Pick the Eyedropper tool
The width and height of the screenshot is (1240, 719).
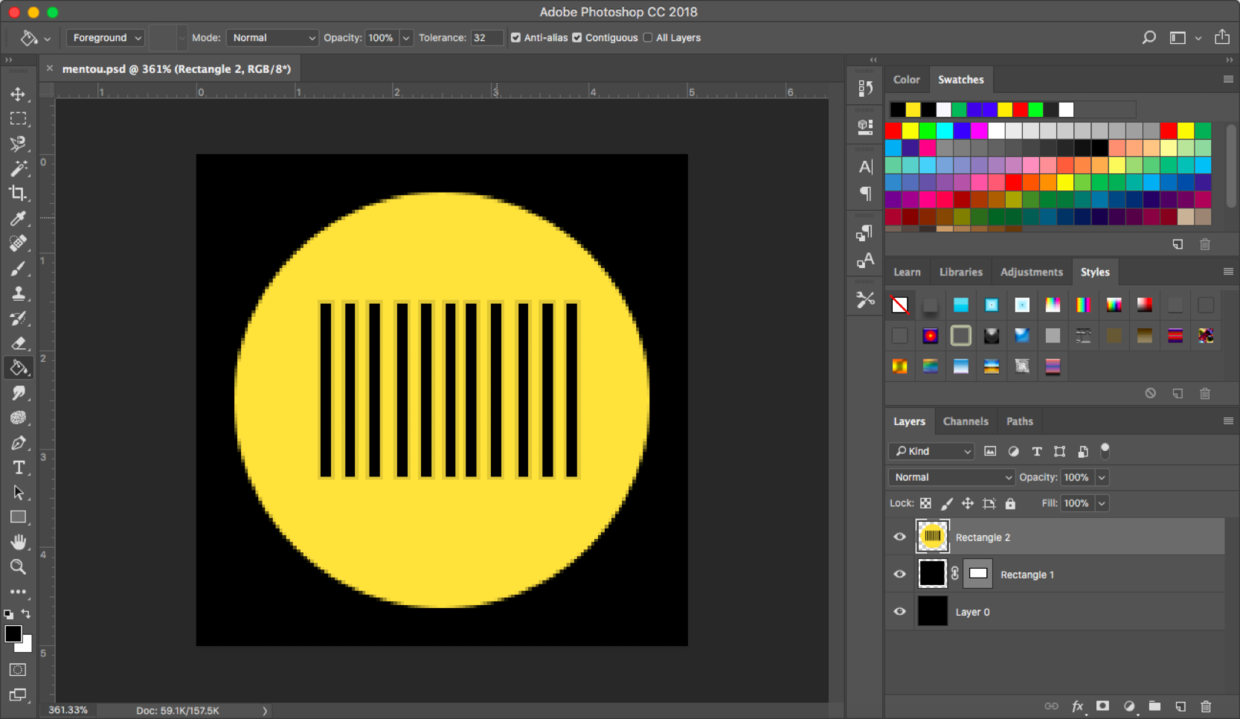(x=18, y=219)
